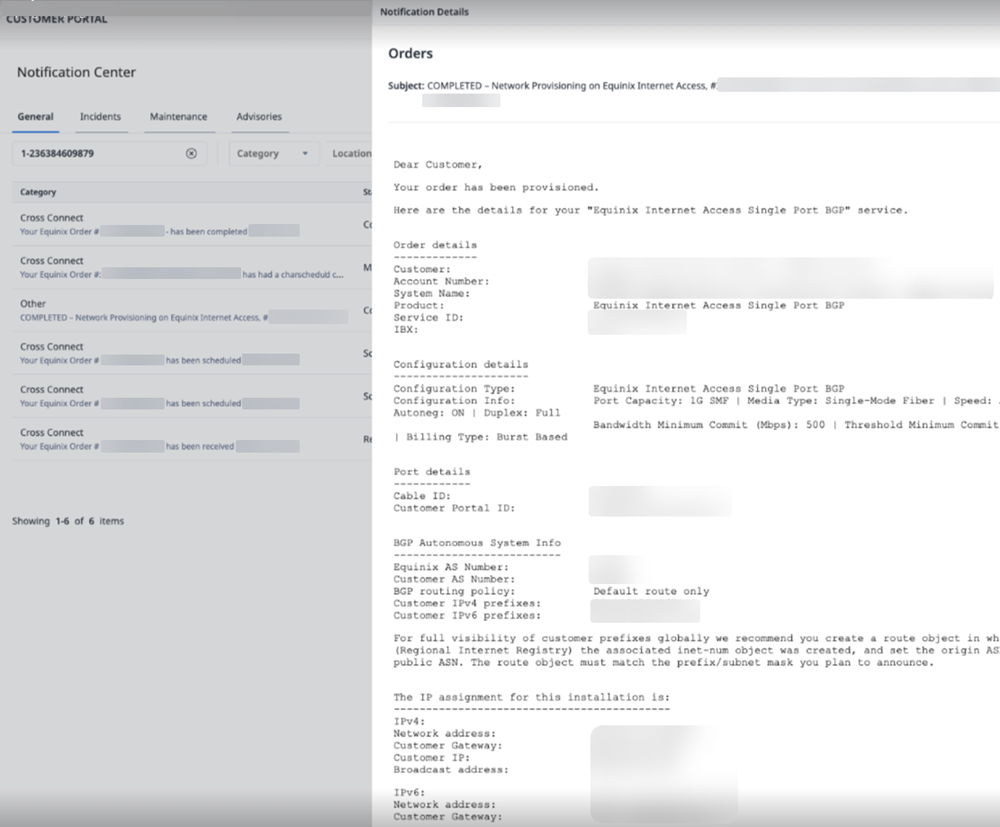Screen dimensions: 1000x827
Task: Click the Notification Details panel title
Action: coord(424,12)
